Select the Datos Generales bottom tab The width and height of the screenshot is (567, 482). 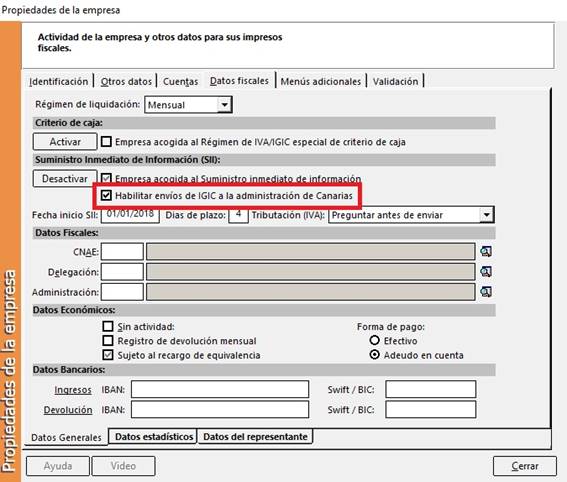[x=66, y=437]
